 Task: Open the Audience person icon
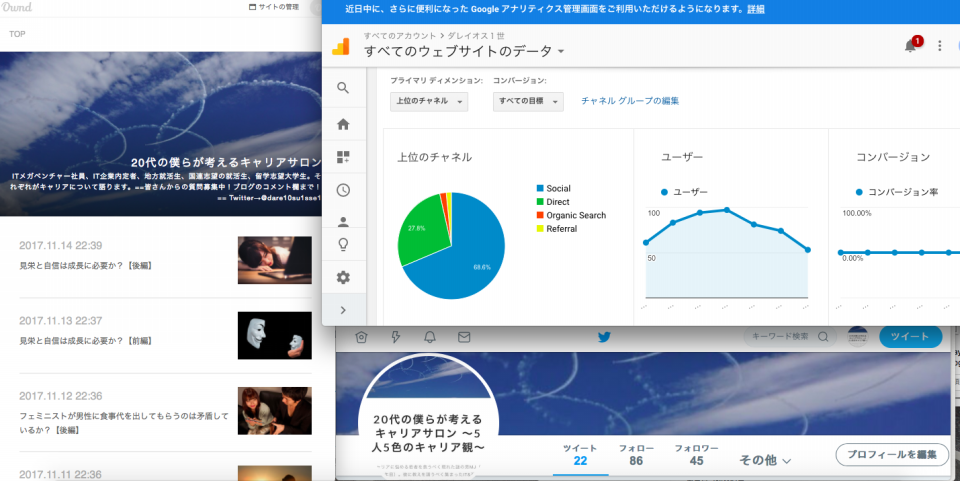[343, 222]
